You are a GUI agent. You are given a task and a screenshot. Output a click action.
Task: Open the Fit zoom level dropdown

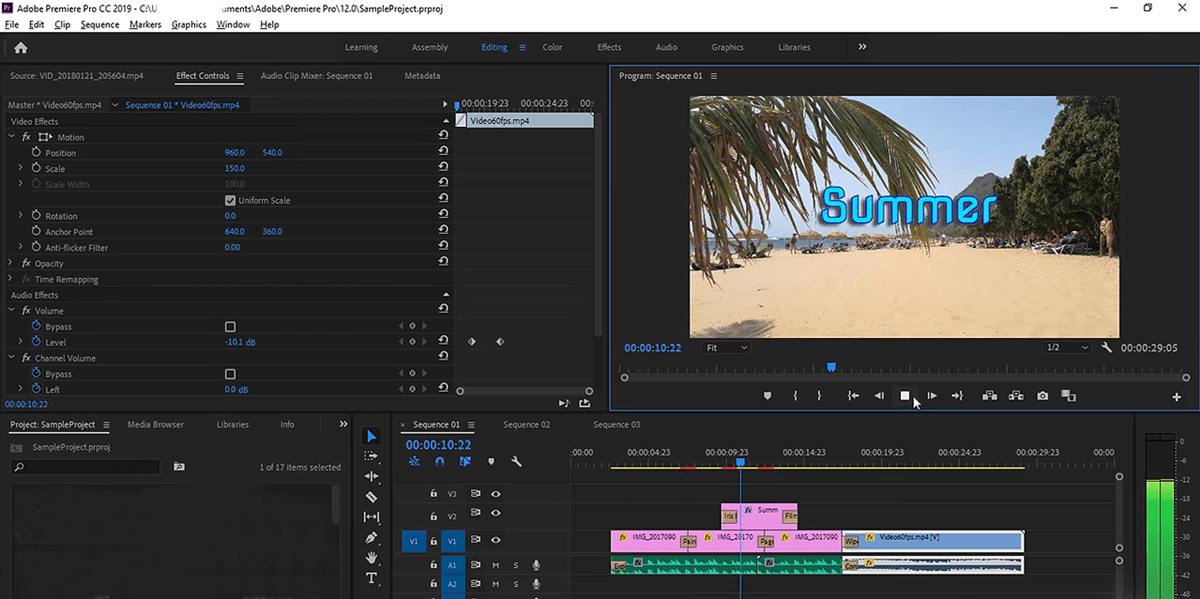725,347
